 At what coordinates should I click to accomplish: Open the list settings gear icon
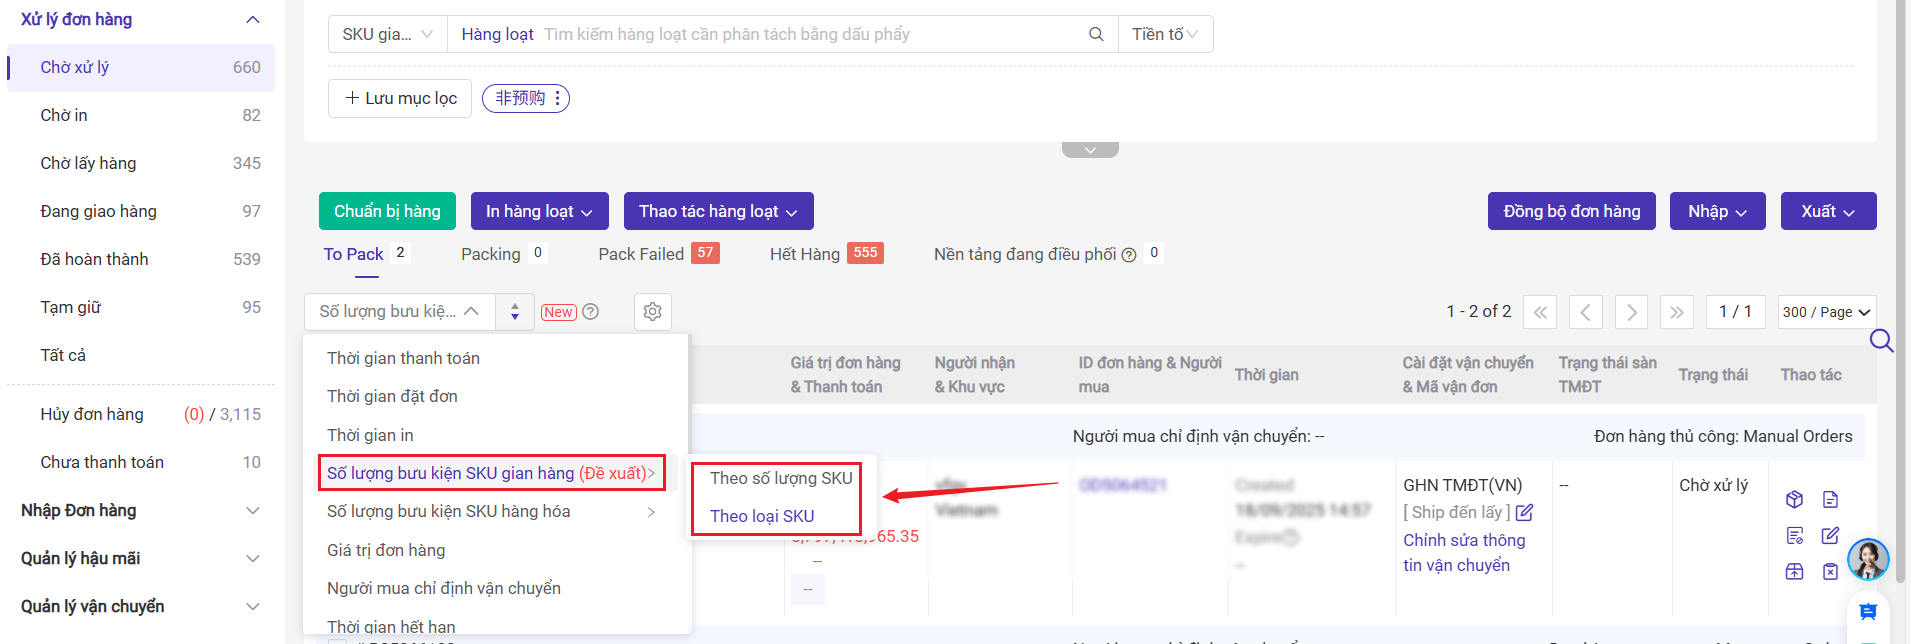[653, 312]
